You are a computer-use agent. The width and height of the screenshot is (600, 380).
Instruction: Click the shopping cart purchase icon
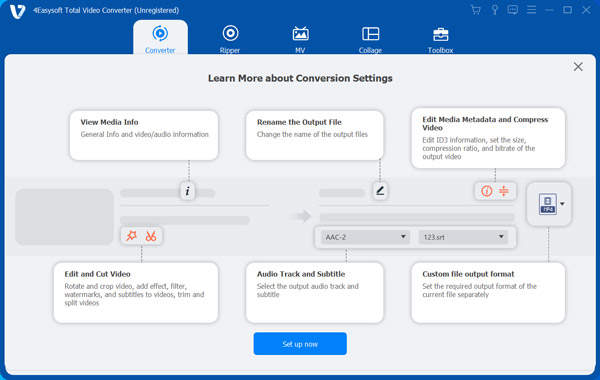pyautogui.click(x=476, y=10)
